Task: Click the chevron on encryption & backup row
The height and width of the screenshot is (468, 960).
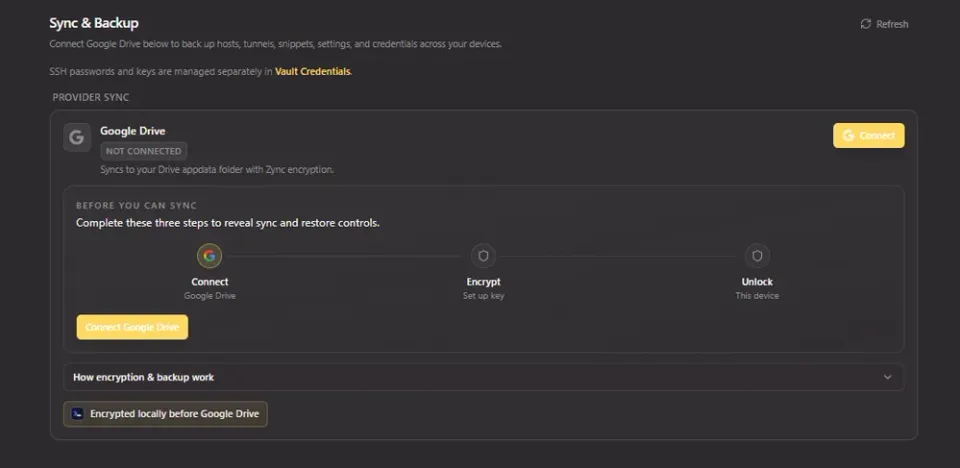Action: [887, 377]
